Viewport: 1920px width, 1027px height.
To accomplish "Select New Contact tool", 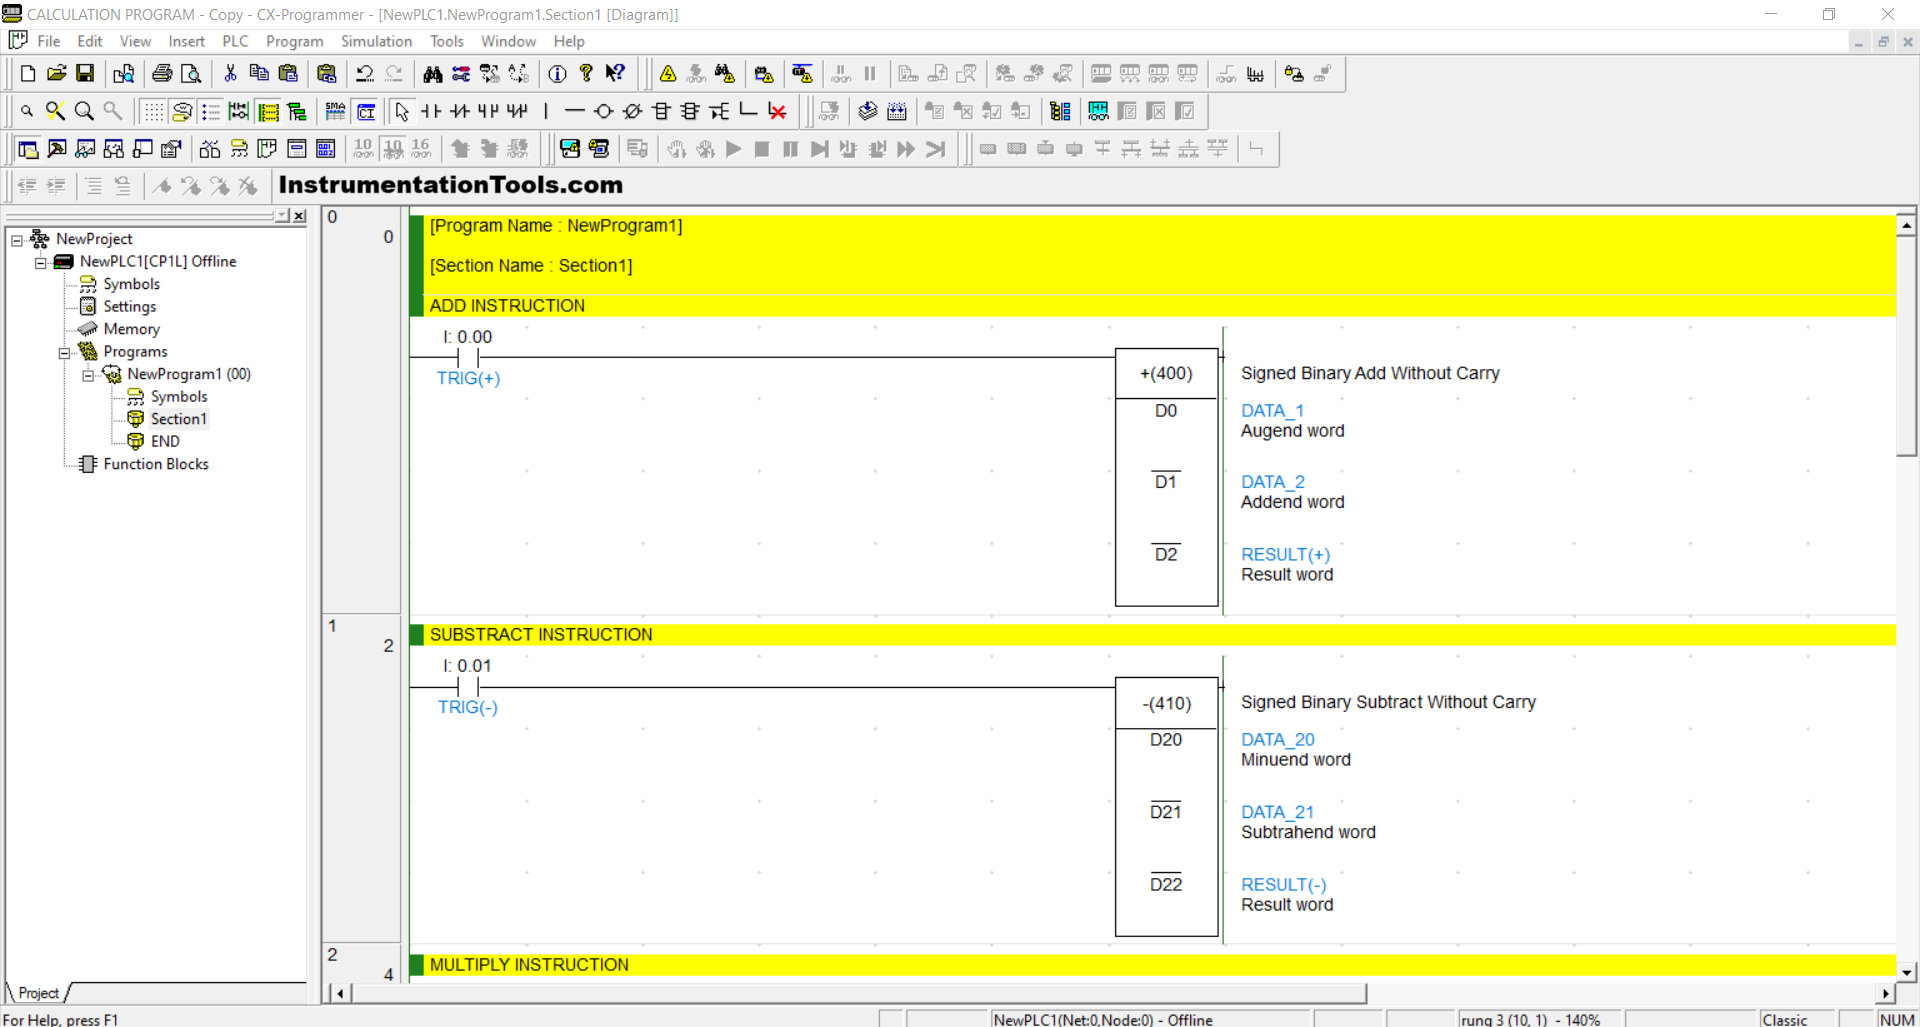I will pyautogui.click(x=431, y=111).
